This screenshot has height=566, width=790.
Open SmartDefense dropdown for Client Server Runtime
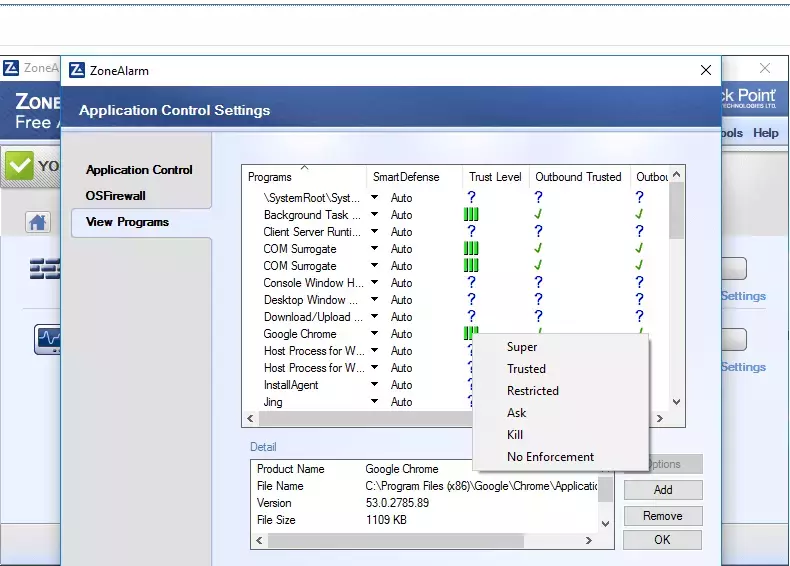click(x=374, y=231)
